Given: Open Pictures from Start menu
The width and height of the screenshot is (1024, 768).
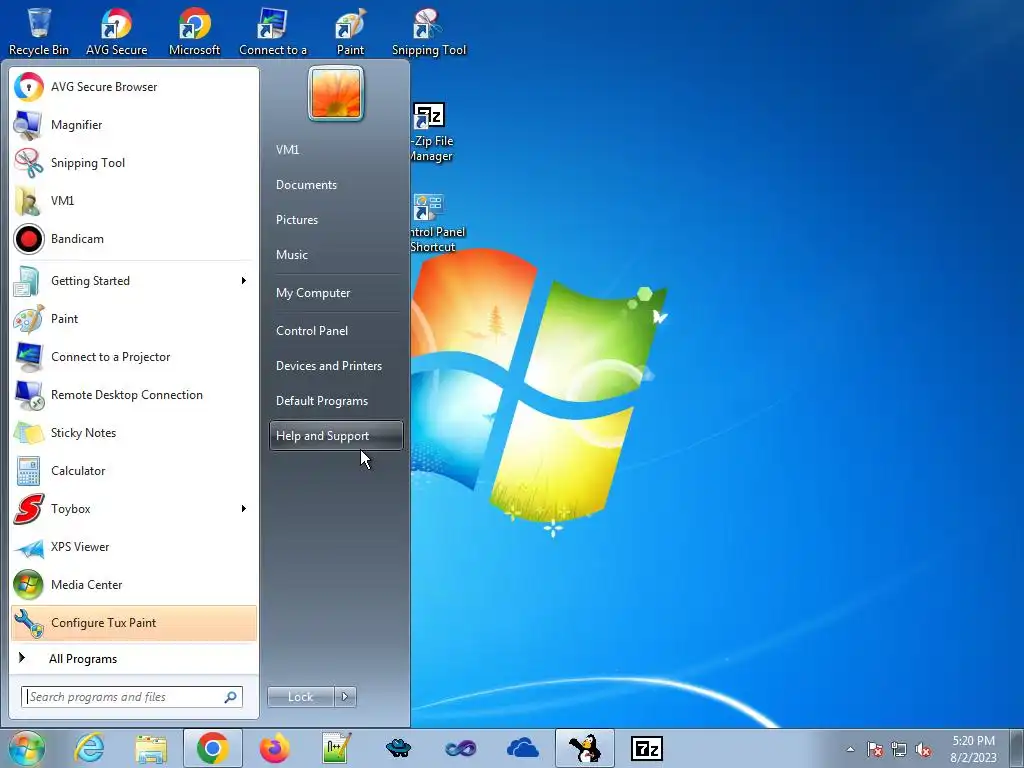Looking at the screenshot, I should click(336, 220).
